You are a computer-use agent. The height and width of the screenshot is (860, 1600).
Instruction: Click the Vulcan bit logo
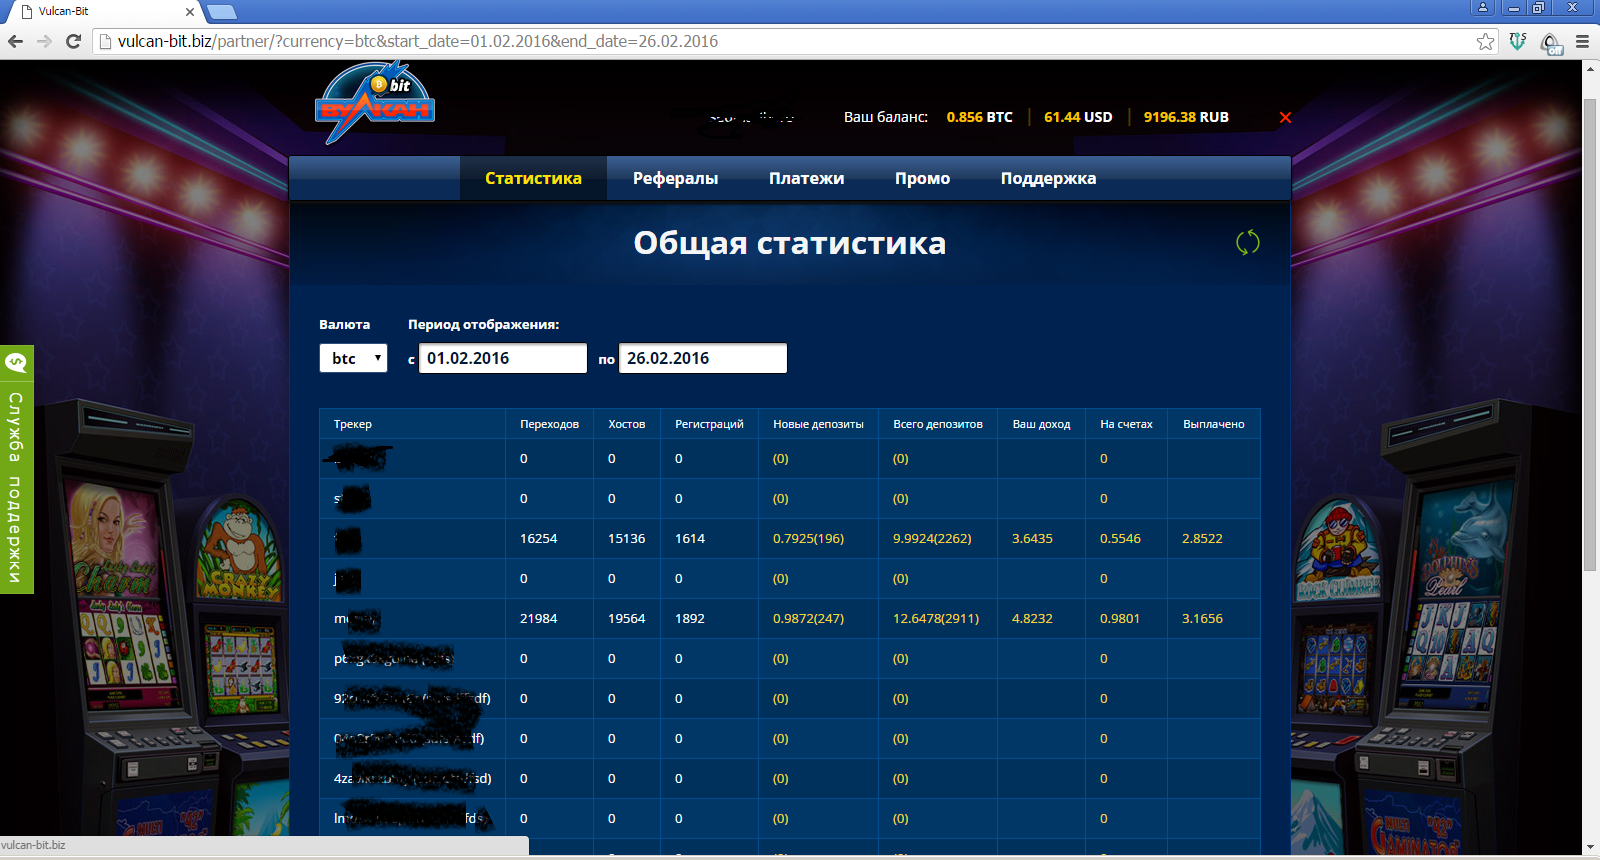pyautogui.click(x=375, y=103)
